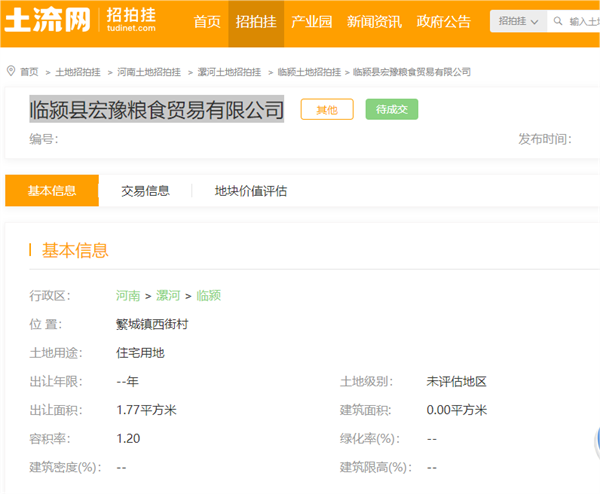Open the 临颍 district link
The width and height of the screenshot is (600, 494).
pyautogui.click(x=208, y=296)
